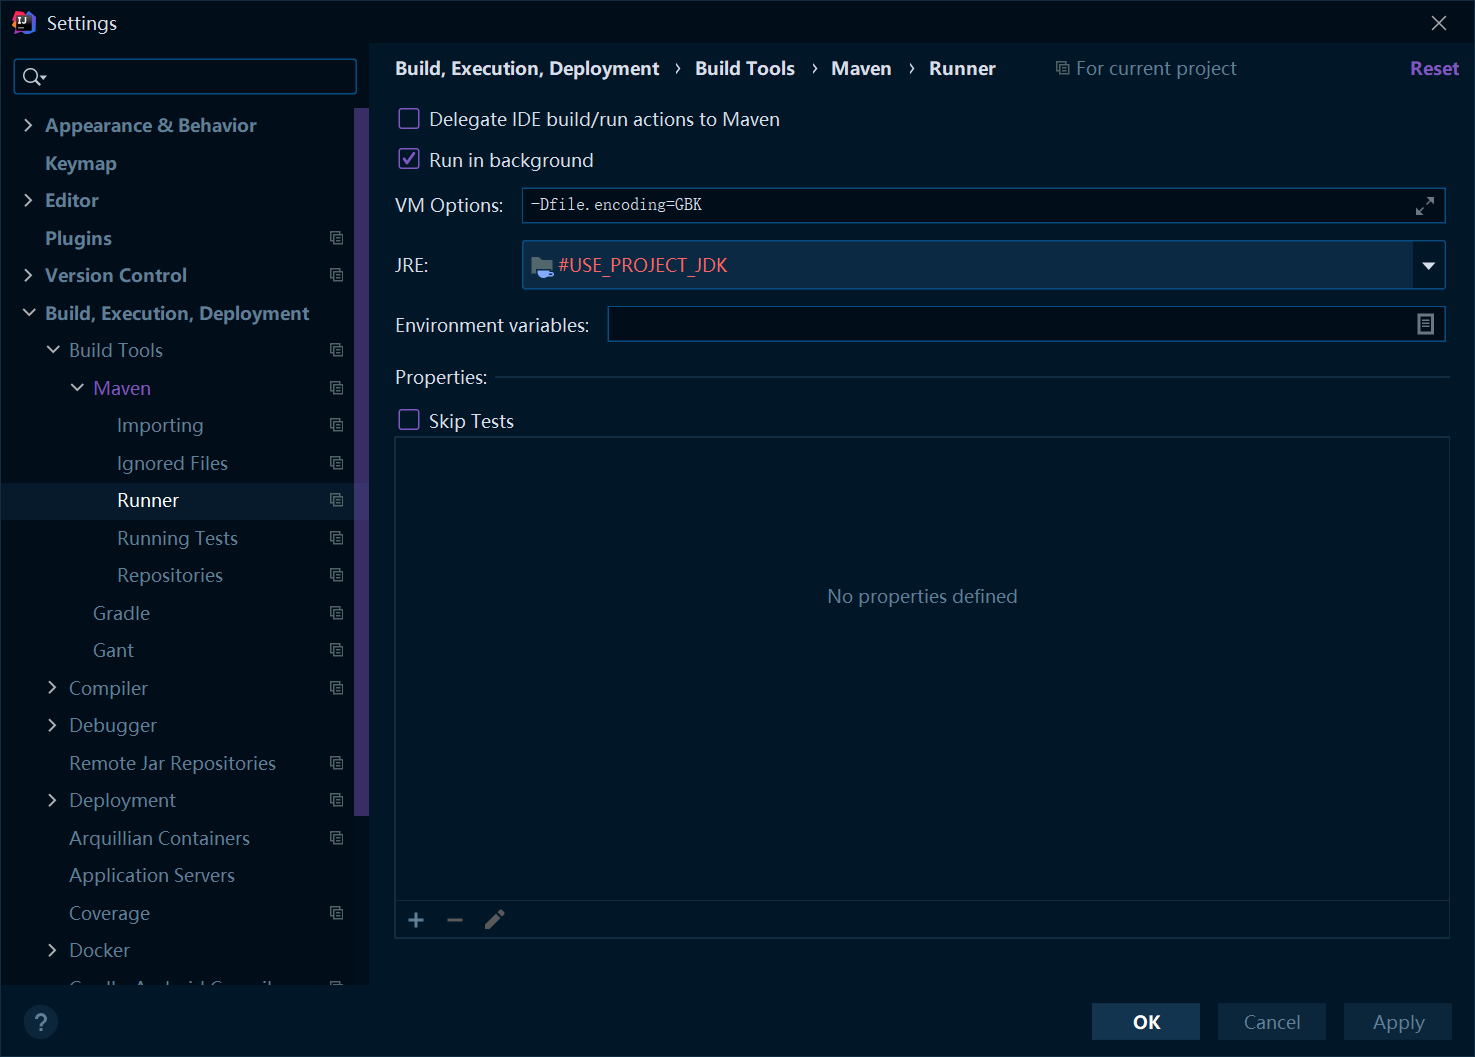
Task: Enable the Skip Tests checkbox
Action: click(409, 420)
